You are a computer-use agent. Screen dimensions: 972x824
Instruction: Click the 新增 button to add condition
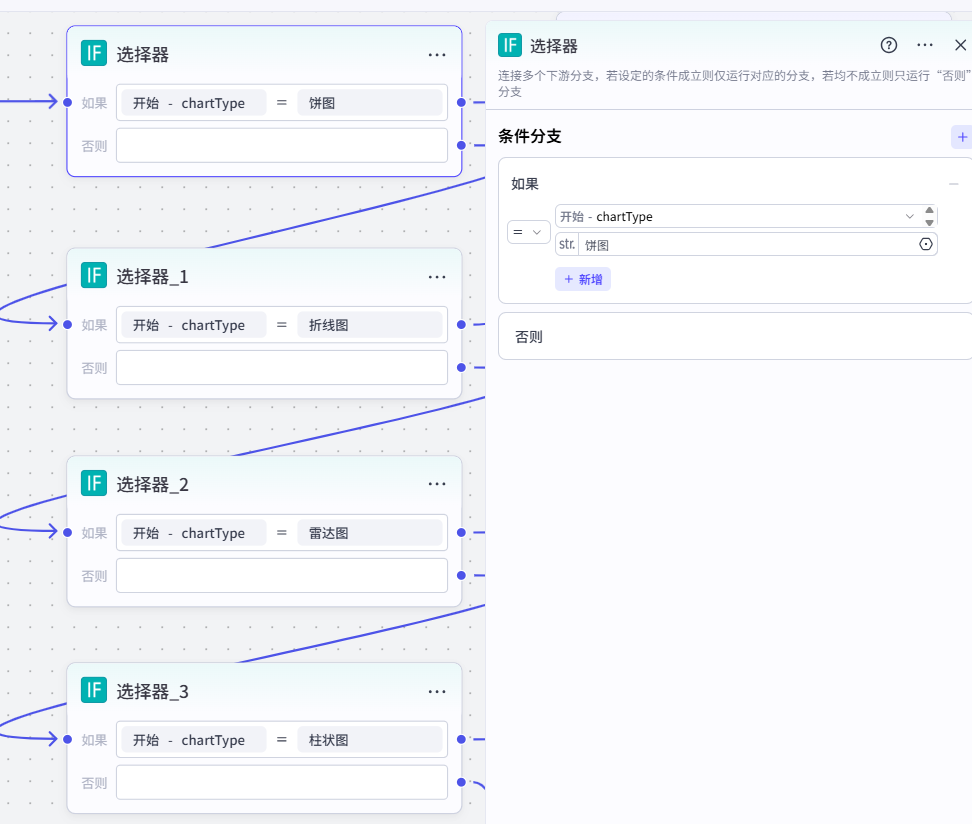coord(583,279)
